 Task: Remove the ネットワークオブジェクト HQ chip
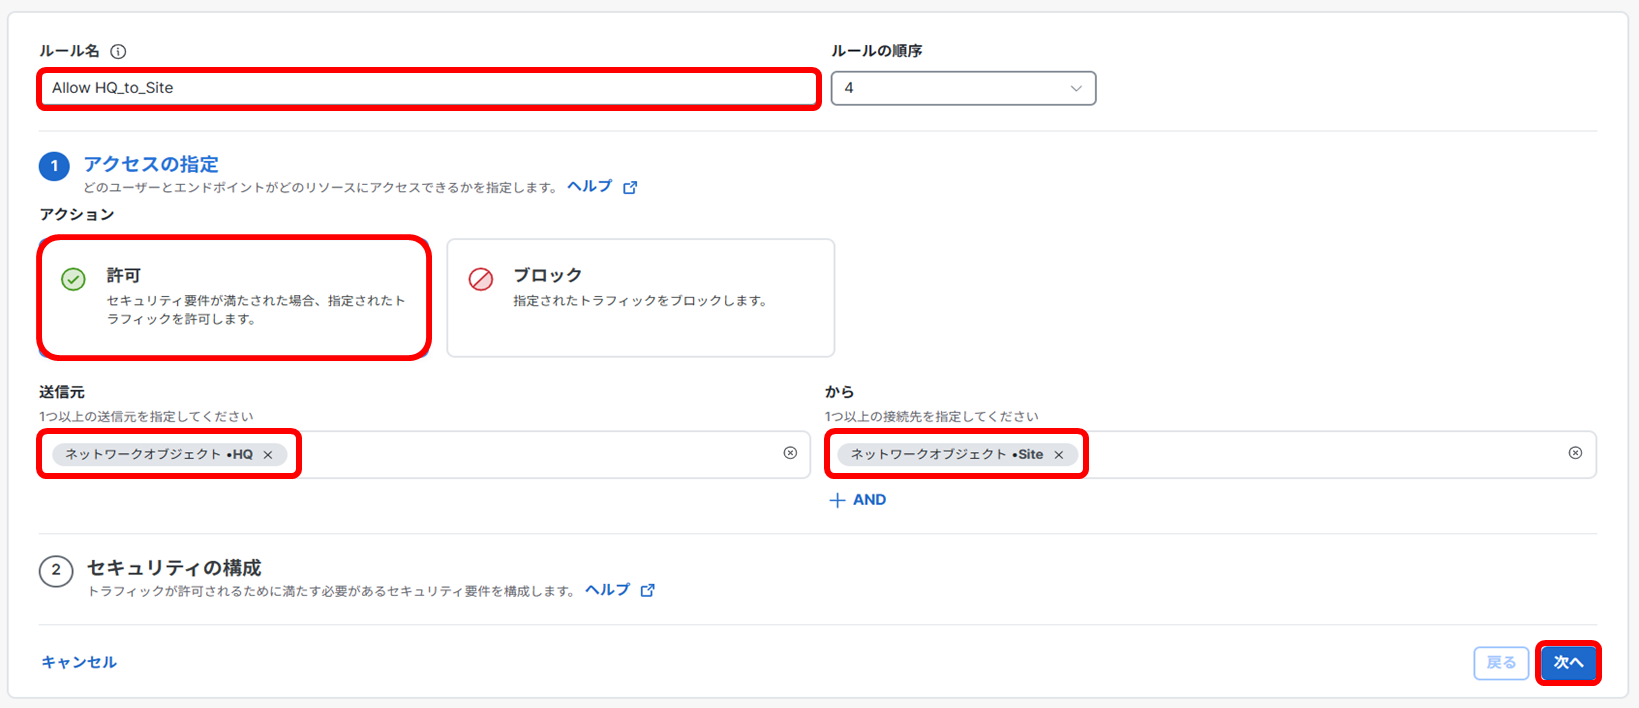pyautogui.click(x=268, y=455)
